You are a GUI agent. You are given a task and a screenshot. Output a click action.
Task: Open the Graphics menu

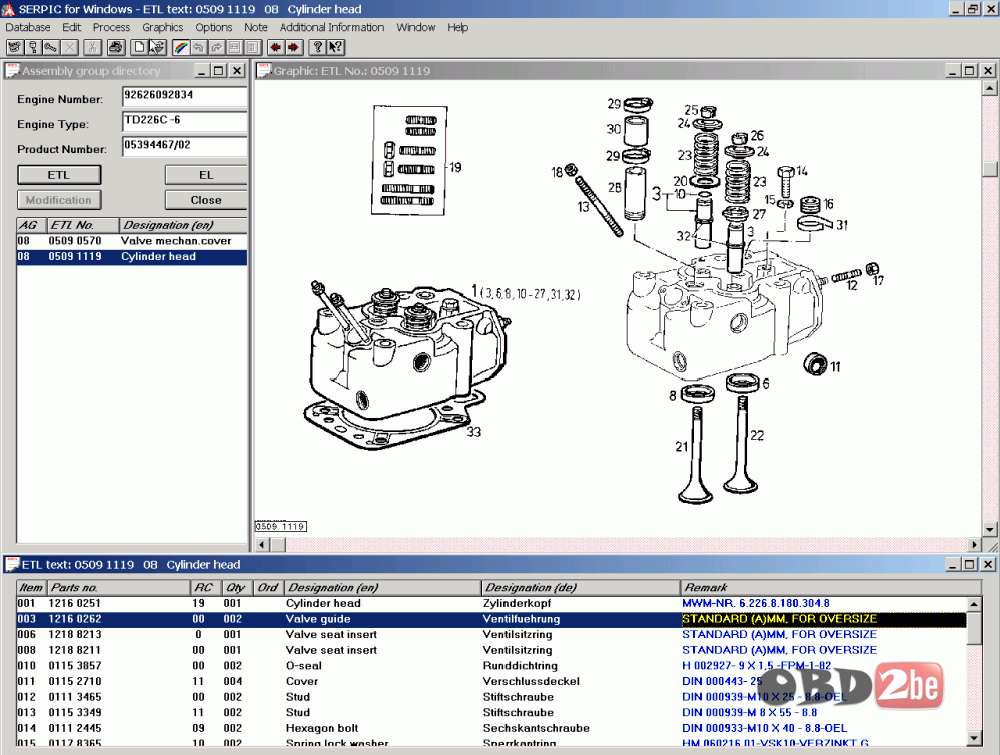point(163,27)
